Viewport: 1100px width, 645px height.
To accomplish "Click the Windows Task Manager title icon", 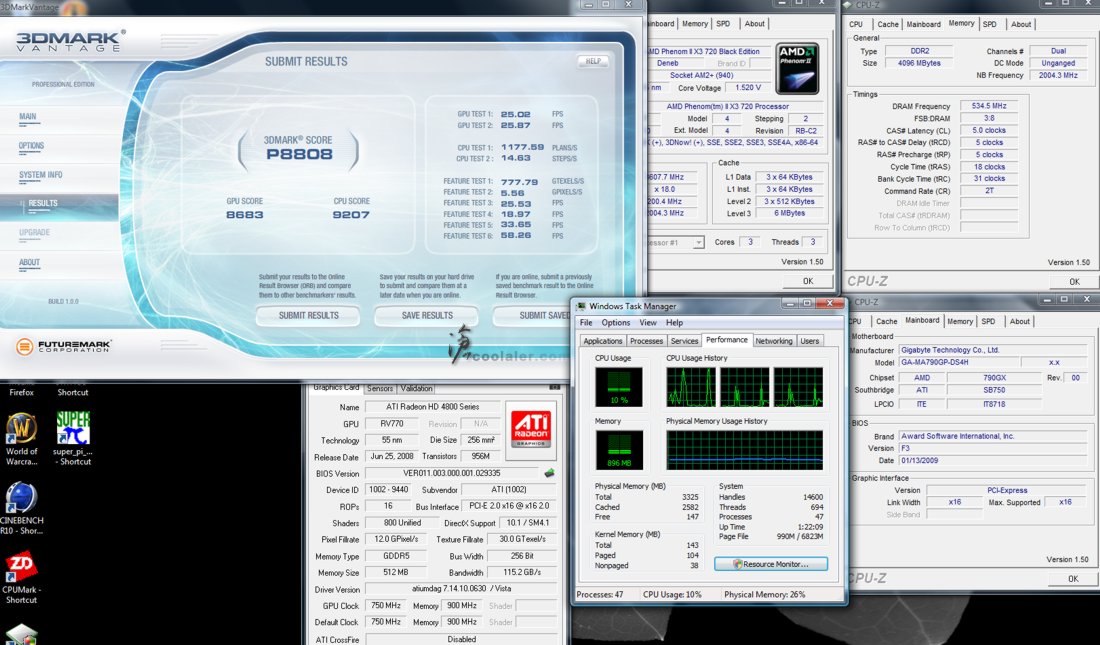I will pyautogui.click(x=580, y=306).
